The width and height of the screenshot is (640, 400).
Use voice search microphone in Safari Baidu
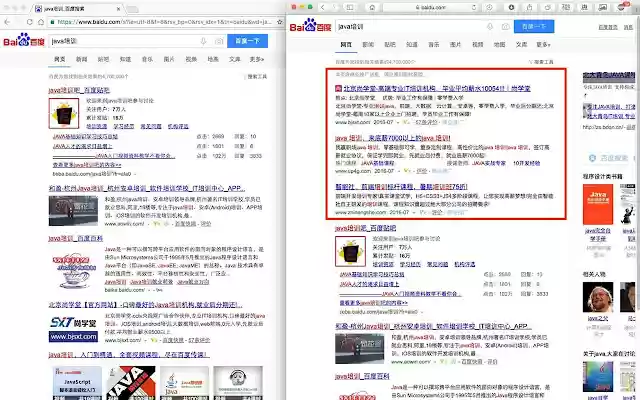[x=490, y=27]
